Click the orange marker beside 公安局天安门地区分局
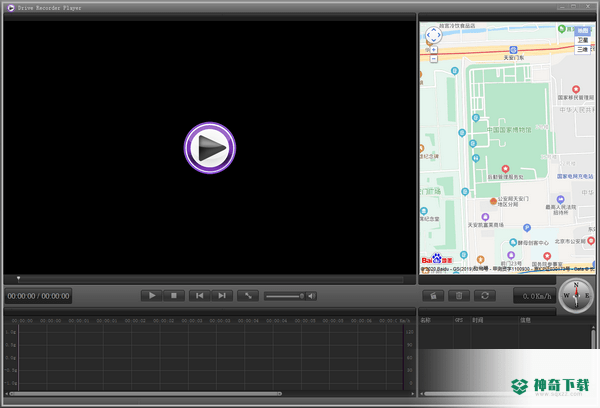Screen dimensions: 600x408 (x=493, y=201)
